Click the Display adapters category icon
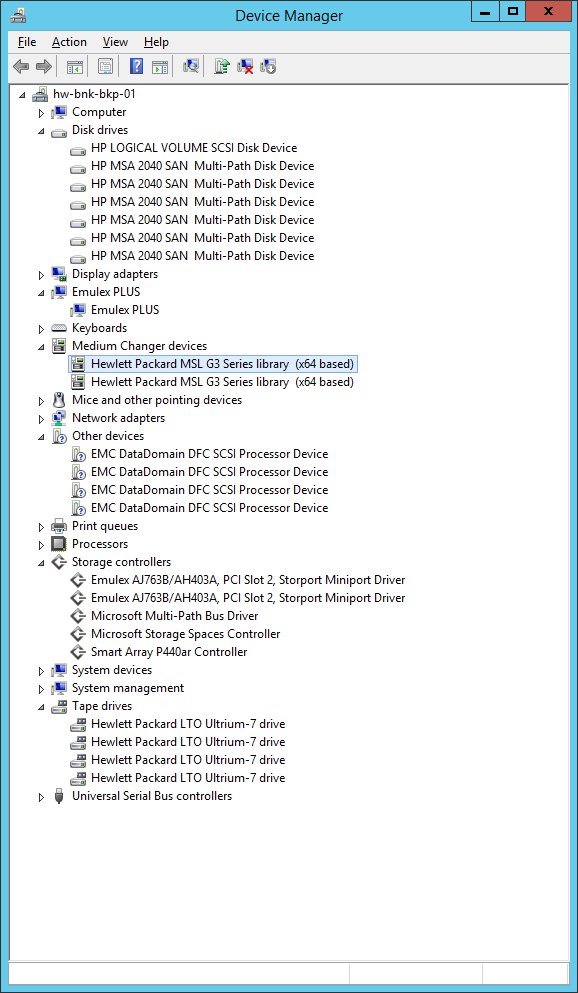The image size is (578, 993). [59, 274]
